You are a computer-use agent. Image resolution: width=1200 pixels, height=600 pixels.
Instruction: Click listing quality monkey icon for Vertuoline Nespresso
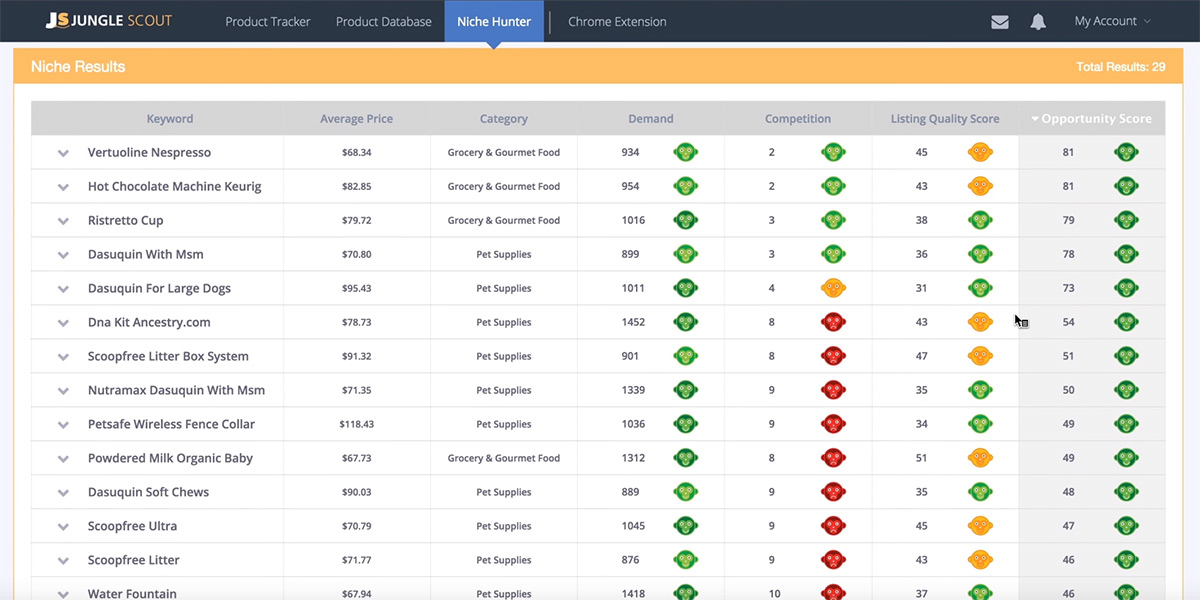coord(980,152)
